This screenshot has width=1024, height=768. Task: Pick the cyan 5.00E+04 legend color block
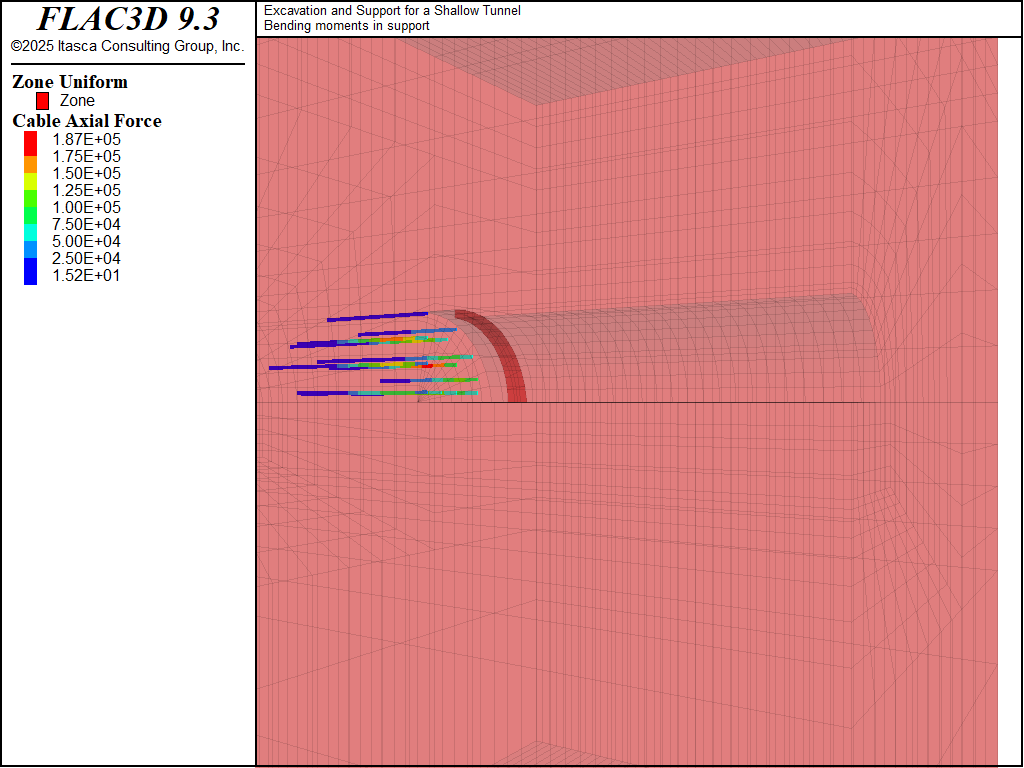pyautogui.click(x=30, y=230)
